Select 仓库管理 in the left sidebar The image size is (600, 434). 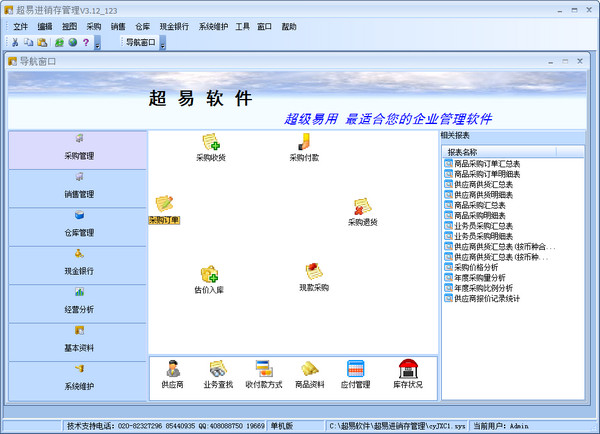(78, 227)
